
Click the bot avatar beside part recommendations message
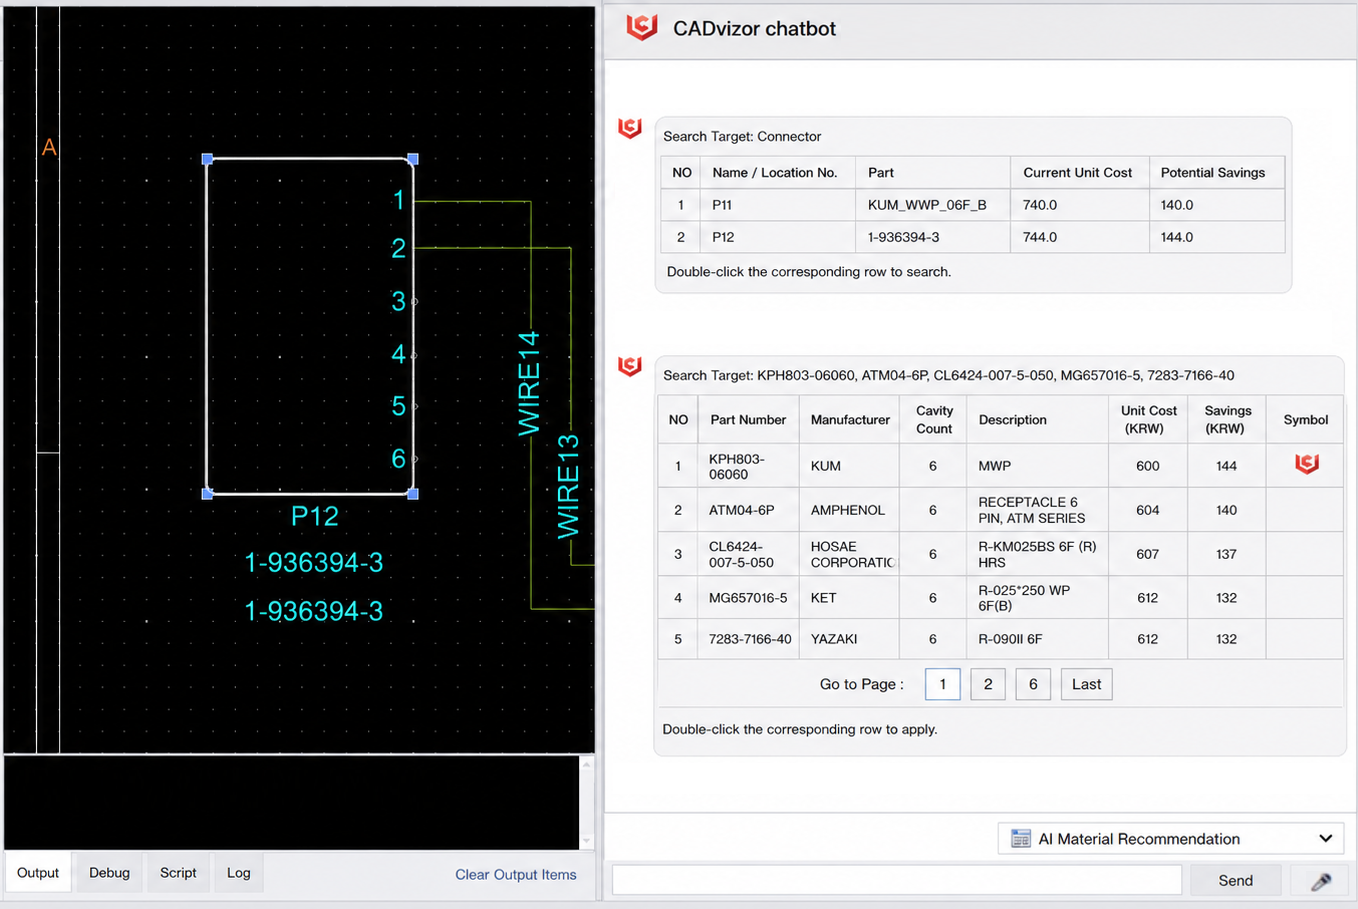[630, 366]
